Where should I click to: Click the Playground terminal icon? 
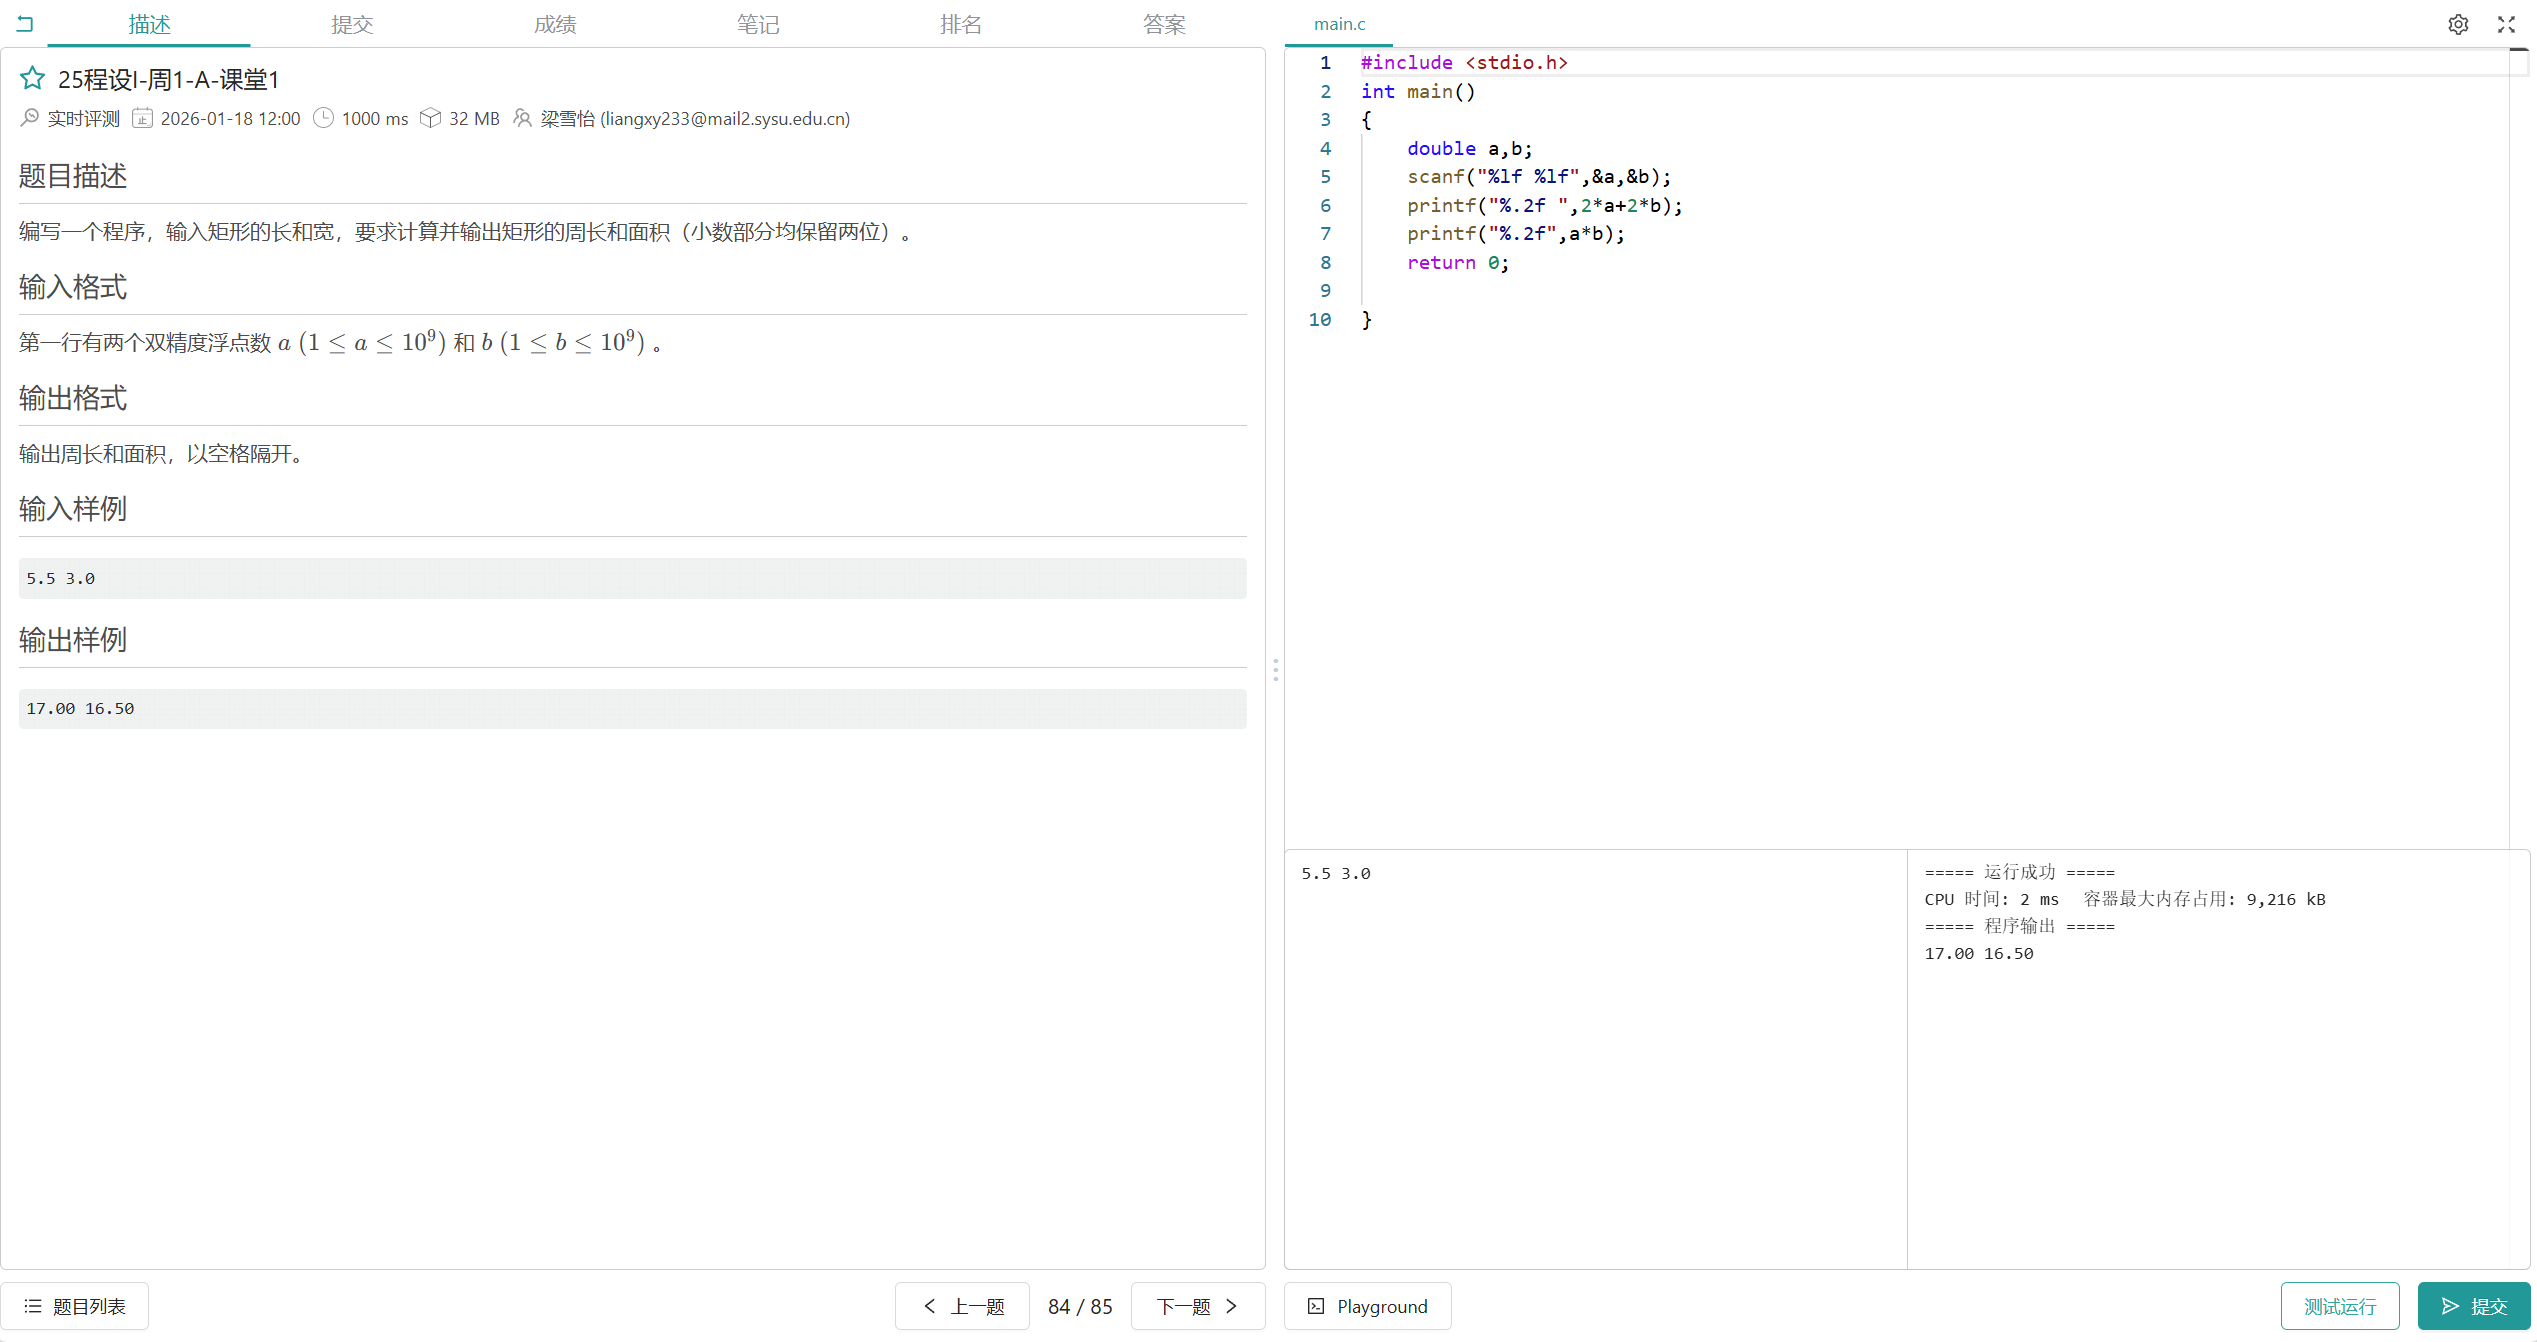point(1316,1306)
